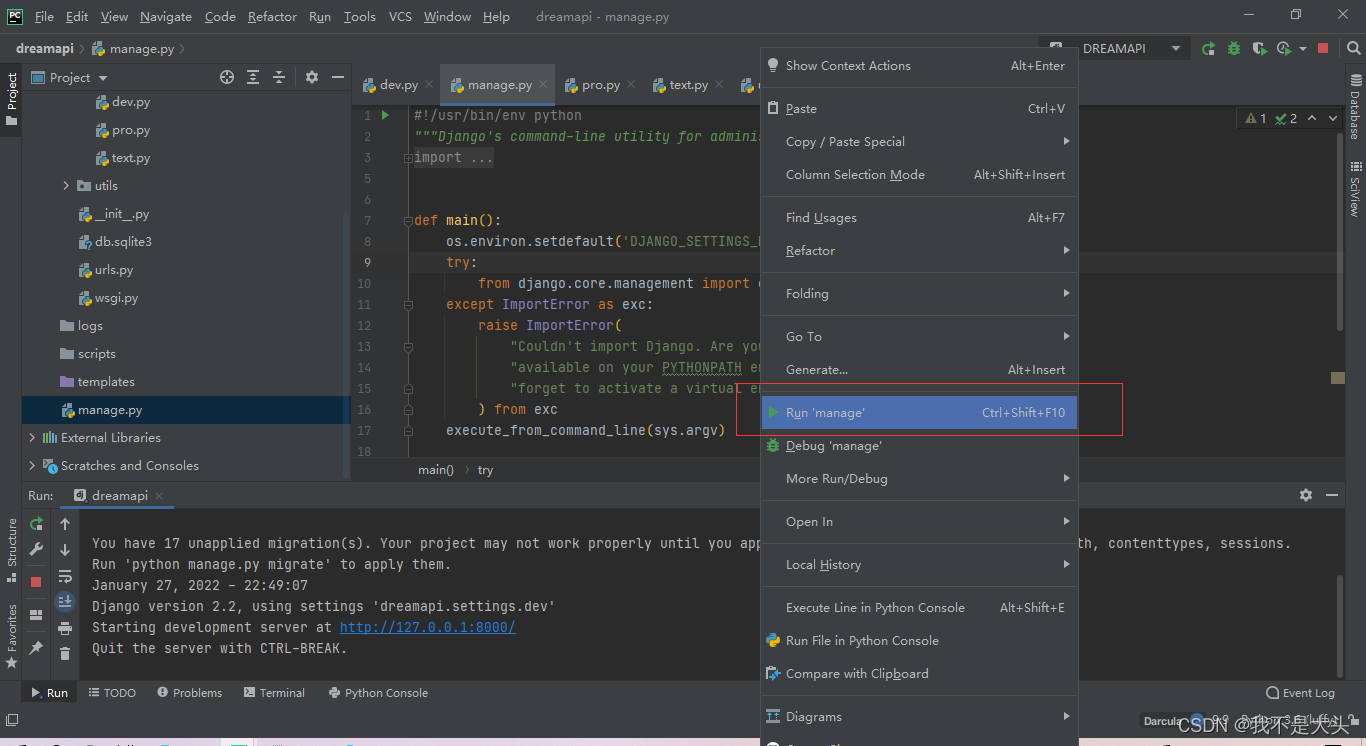
Task: Click the Event Log button
Action: pos(1300,692)
